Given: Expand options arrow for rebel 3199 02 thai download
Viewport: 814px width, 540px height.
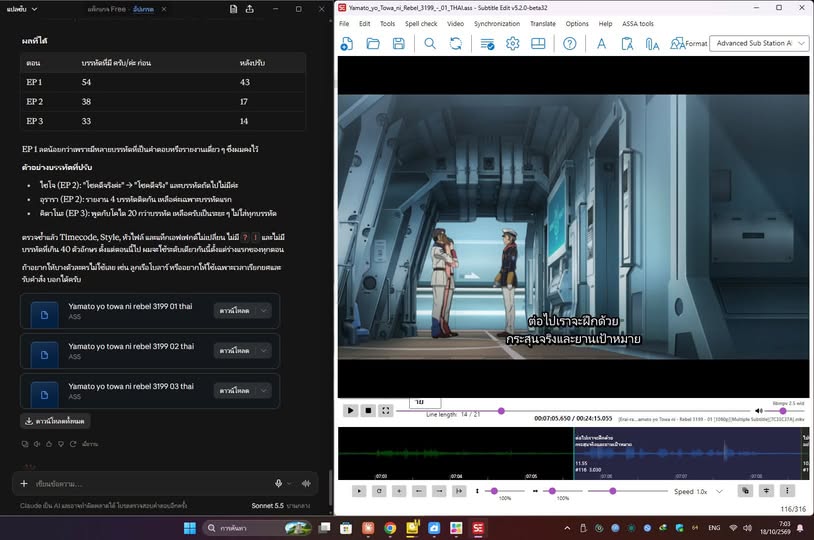Looking at the screenshot, I should point(264,350).
